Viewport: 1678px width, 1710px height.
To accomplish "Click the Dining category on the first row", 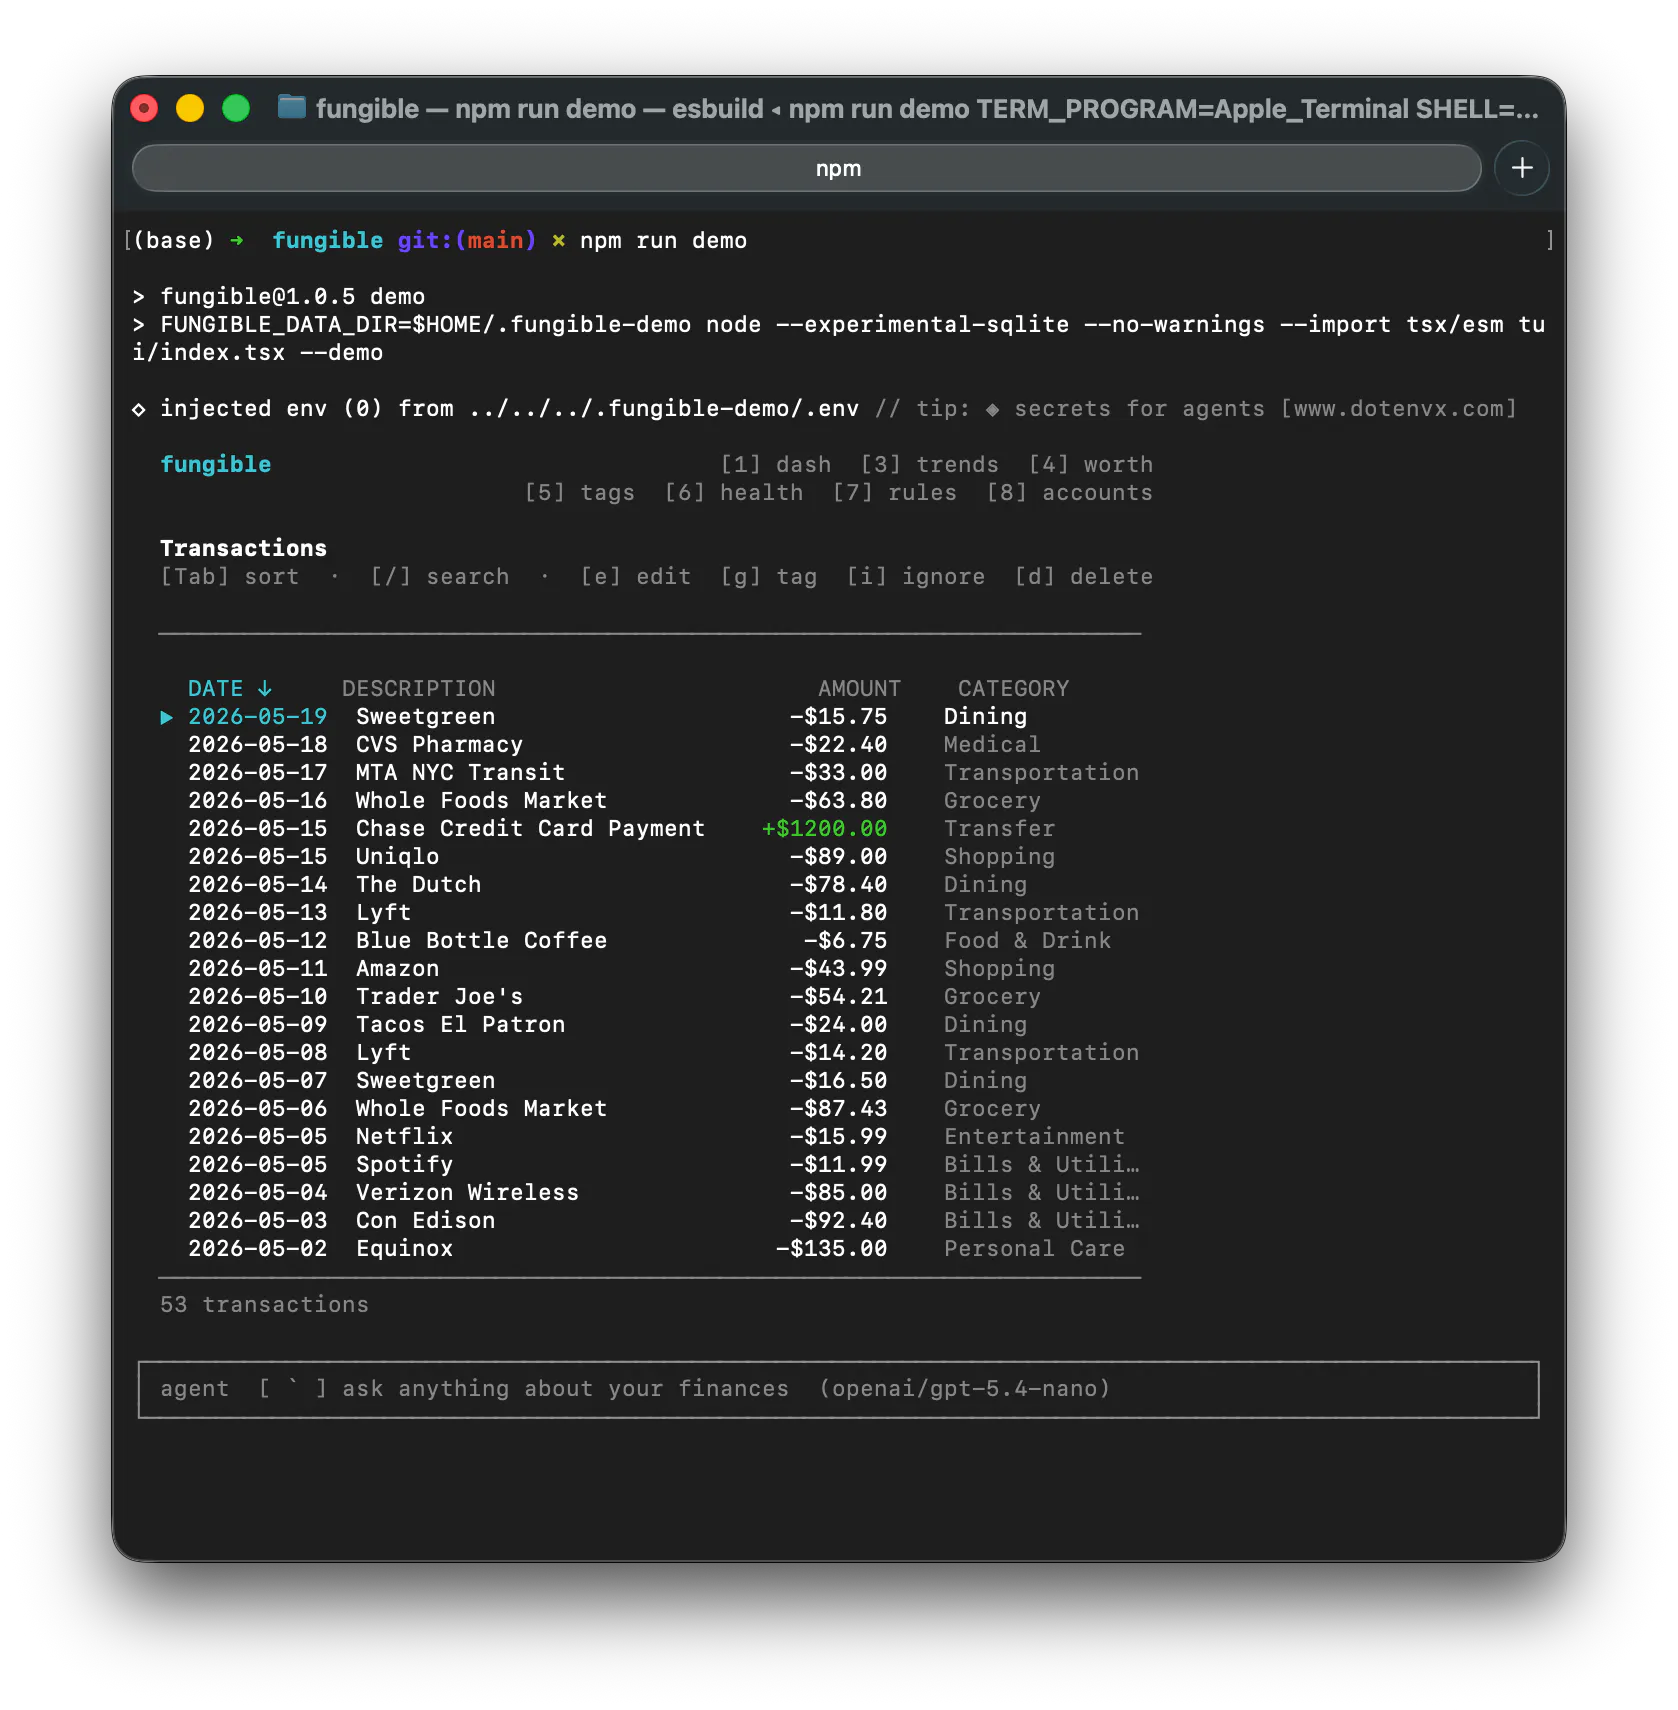I will coord(986,717).
